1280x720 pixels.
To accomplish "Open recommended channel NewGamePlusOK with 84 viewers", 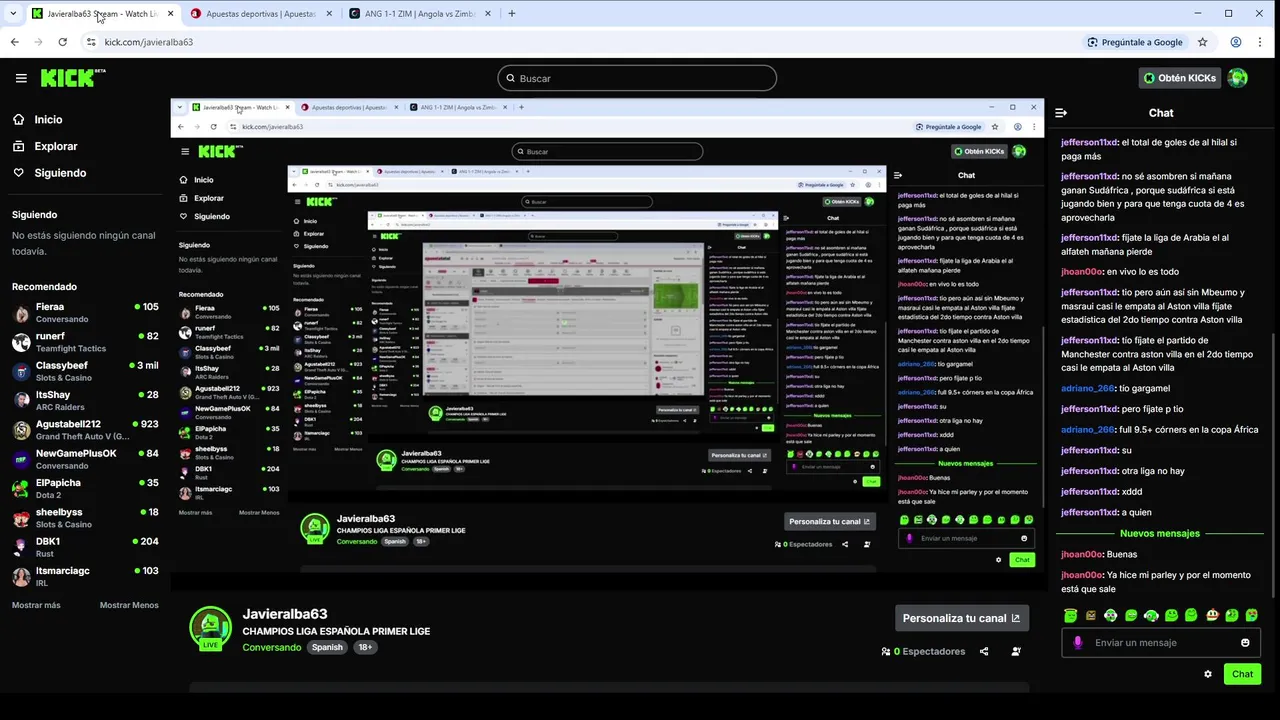I will click(85, 459).
